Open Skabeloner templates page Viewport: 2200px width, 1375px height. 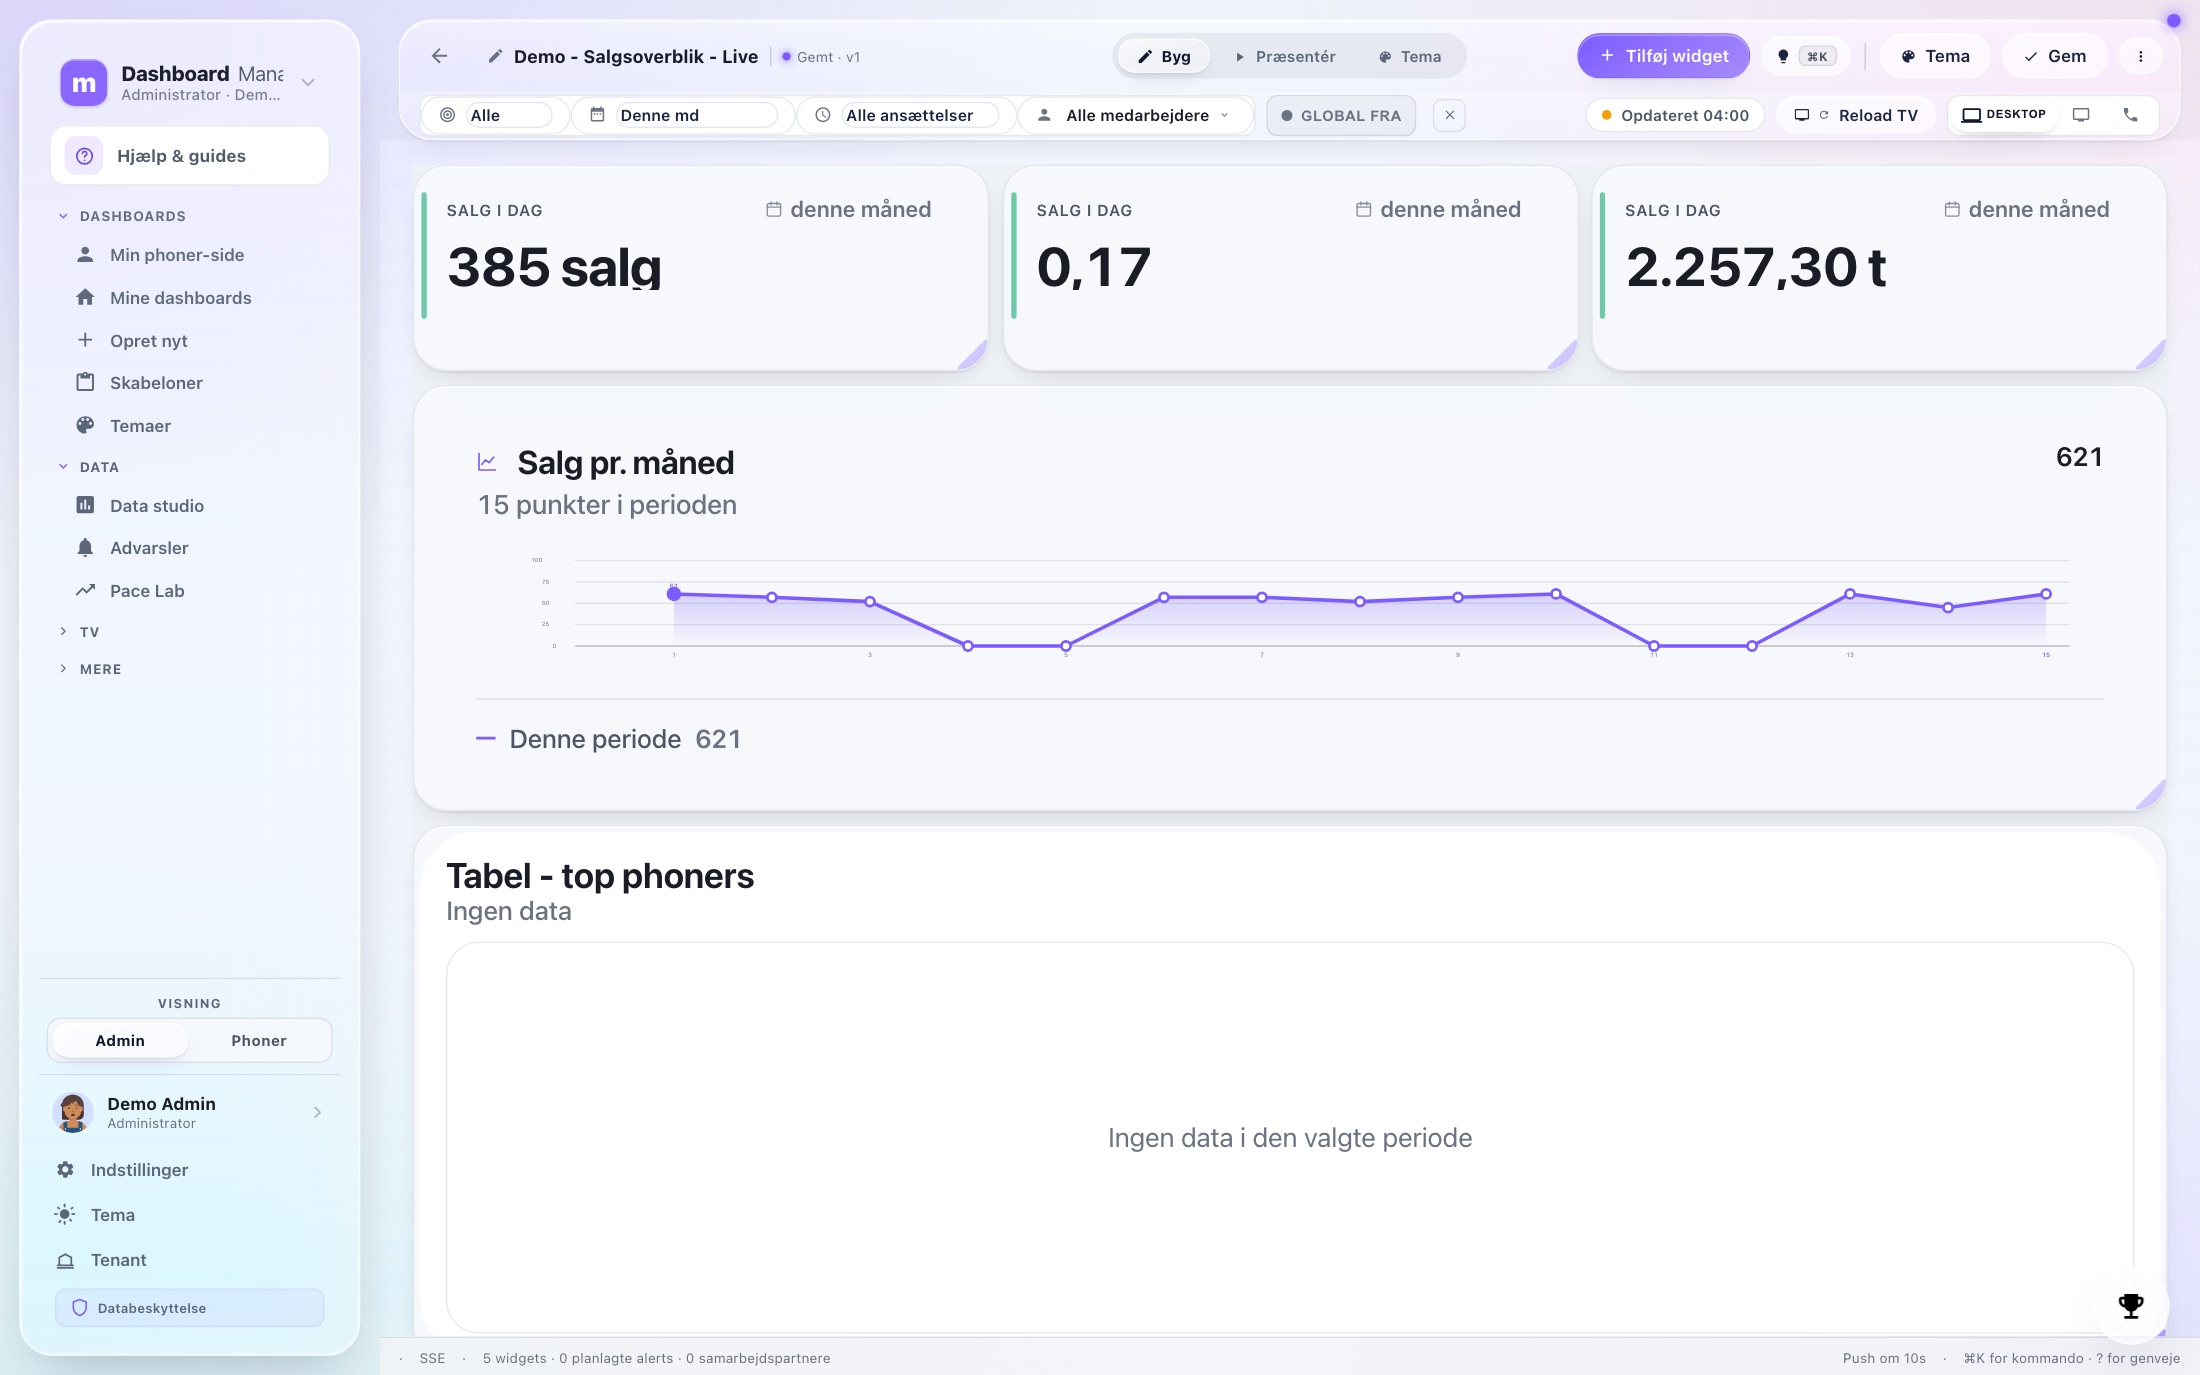(156, 383)
